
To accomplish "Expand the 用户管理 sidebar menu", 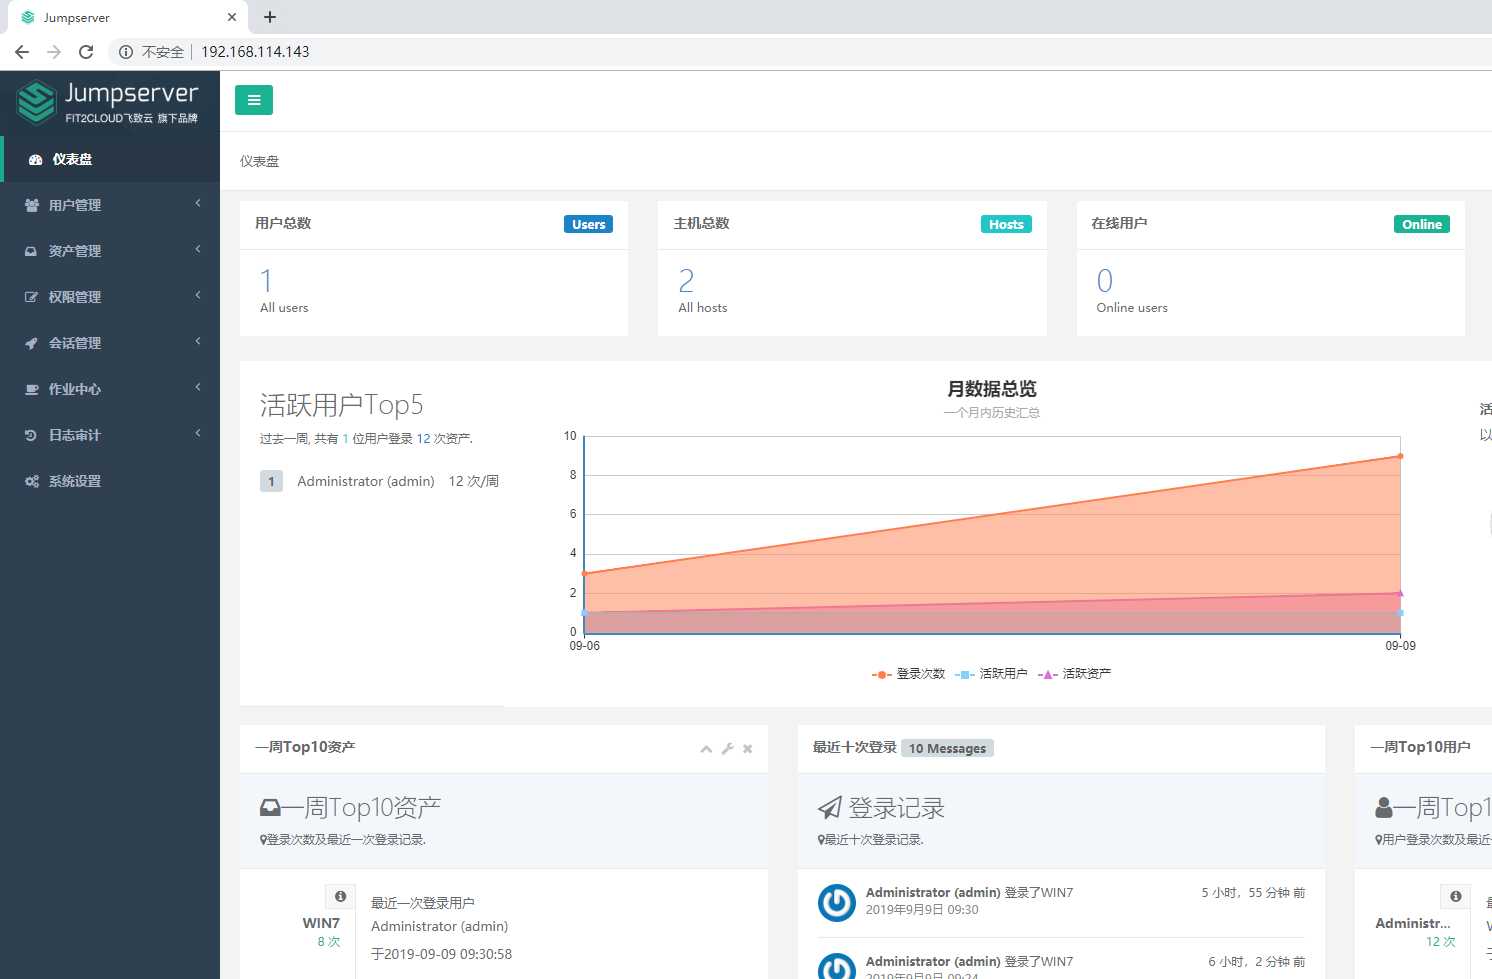I will coord(110,205).
